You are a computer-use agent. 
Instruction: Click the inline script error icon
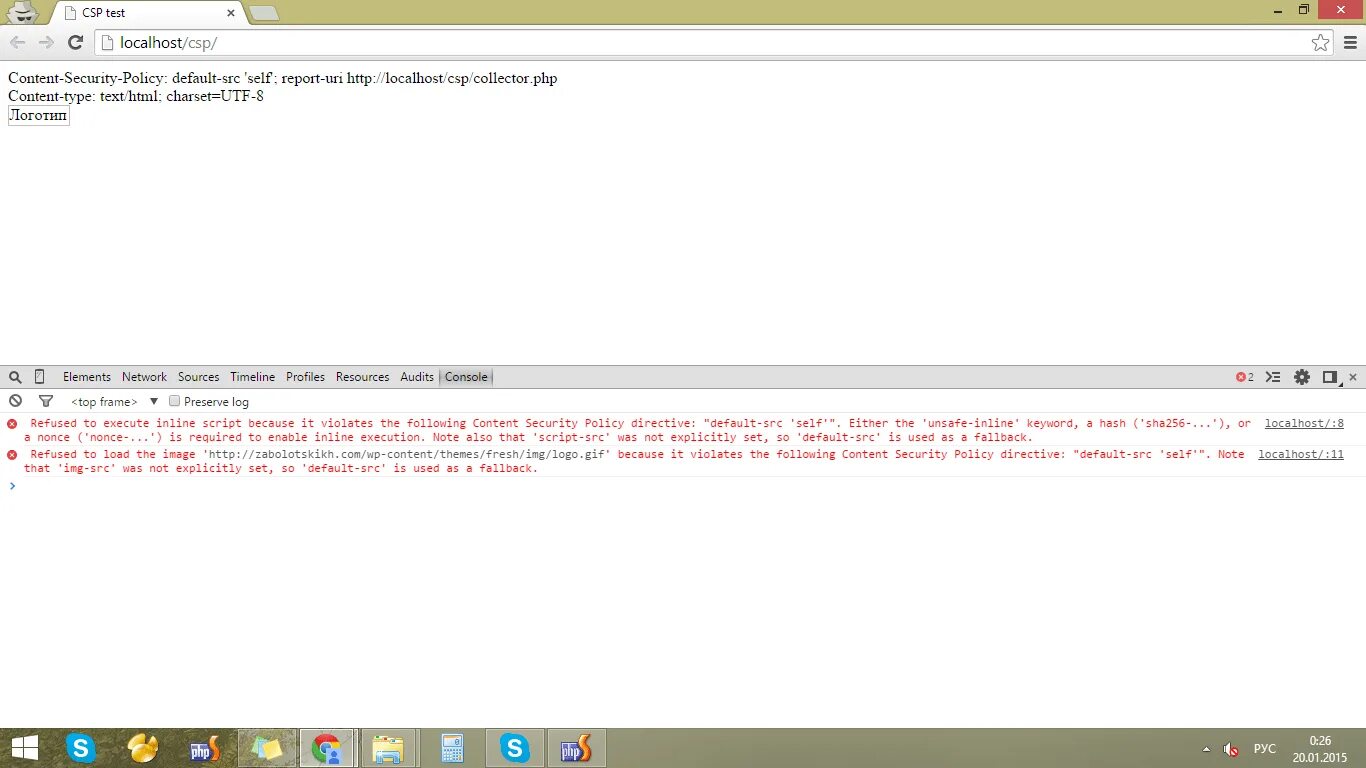12,424
